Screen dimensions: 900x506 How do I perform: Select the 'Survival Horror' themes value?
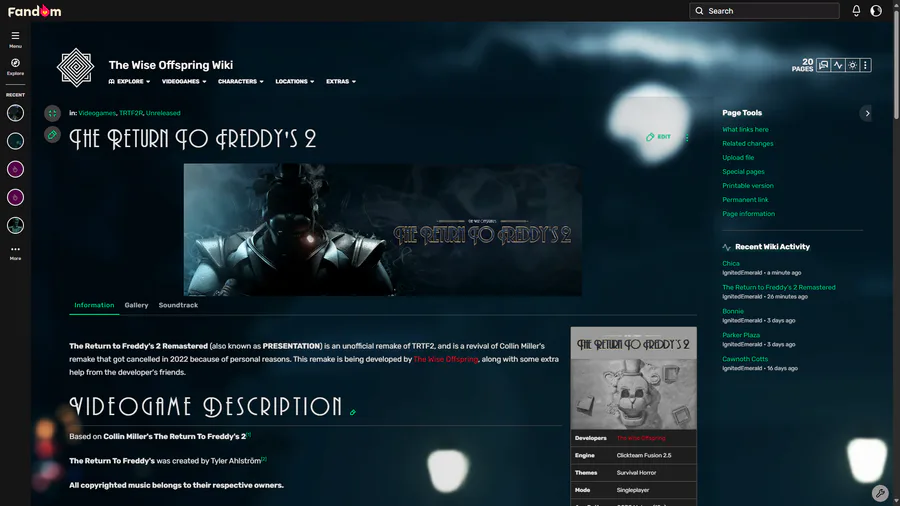pyautogui.click(x=636, y=473)
